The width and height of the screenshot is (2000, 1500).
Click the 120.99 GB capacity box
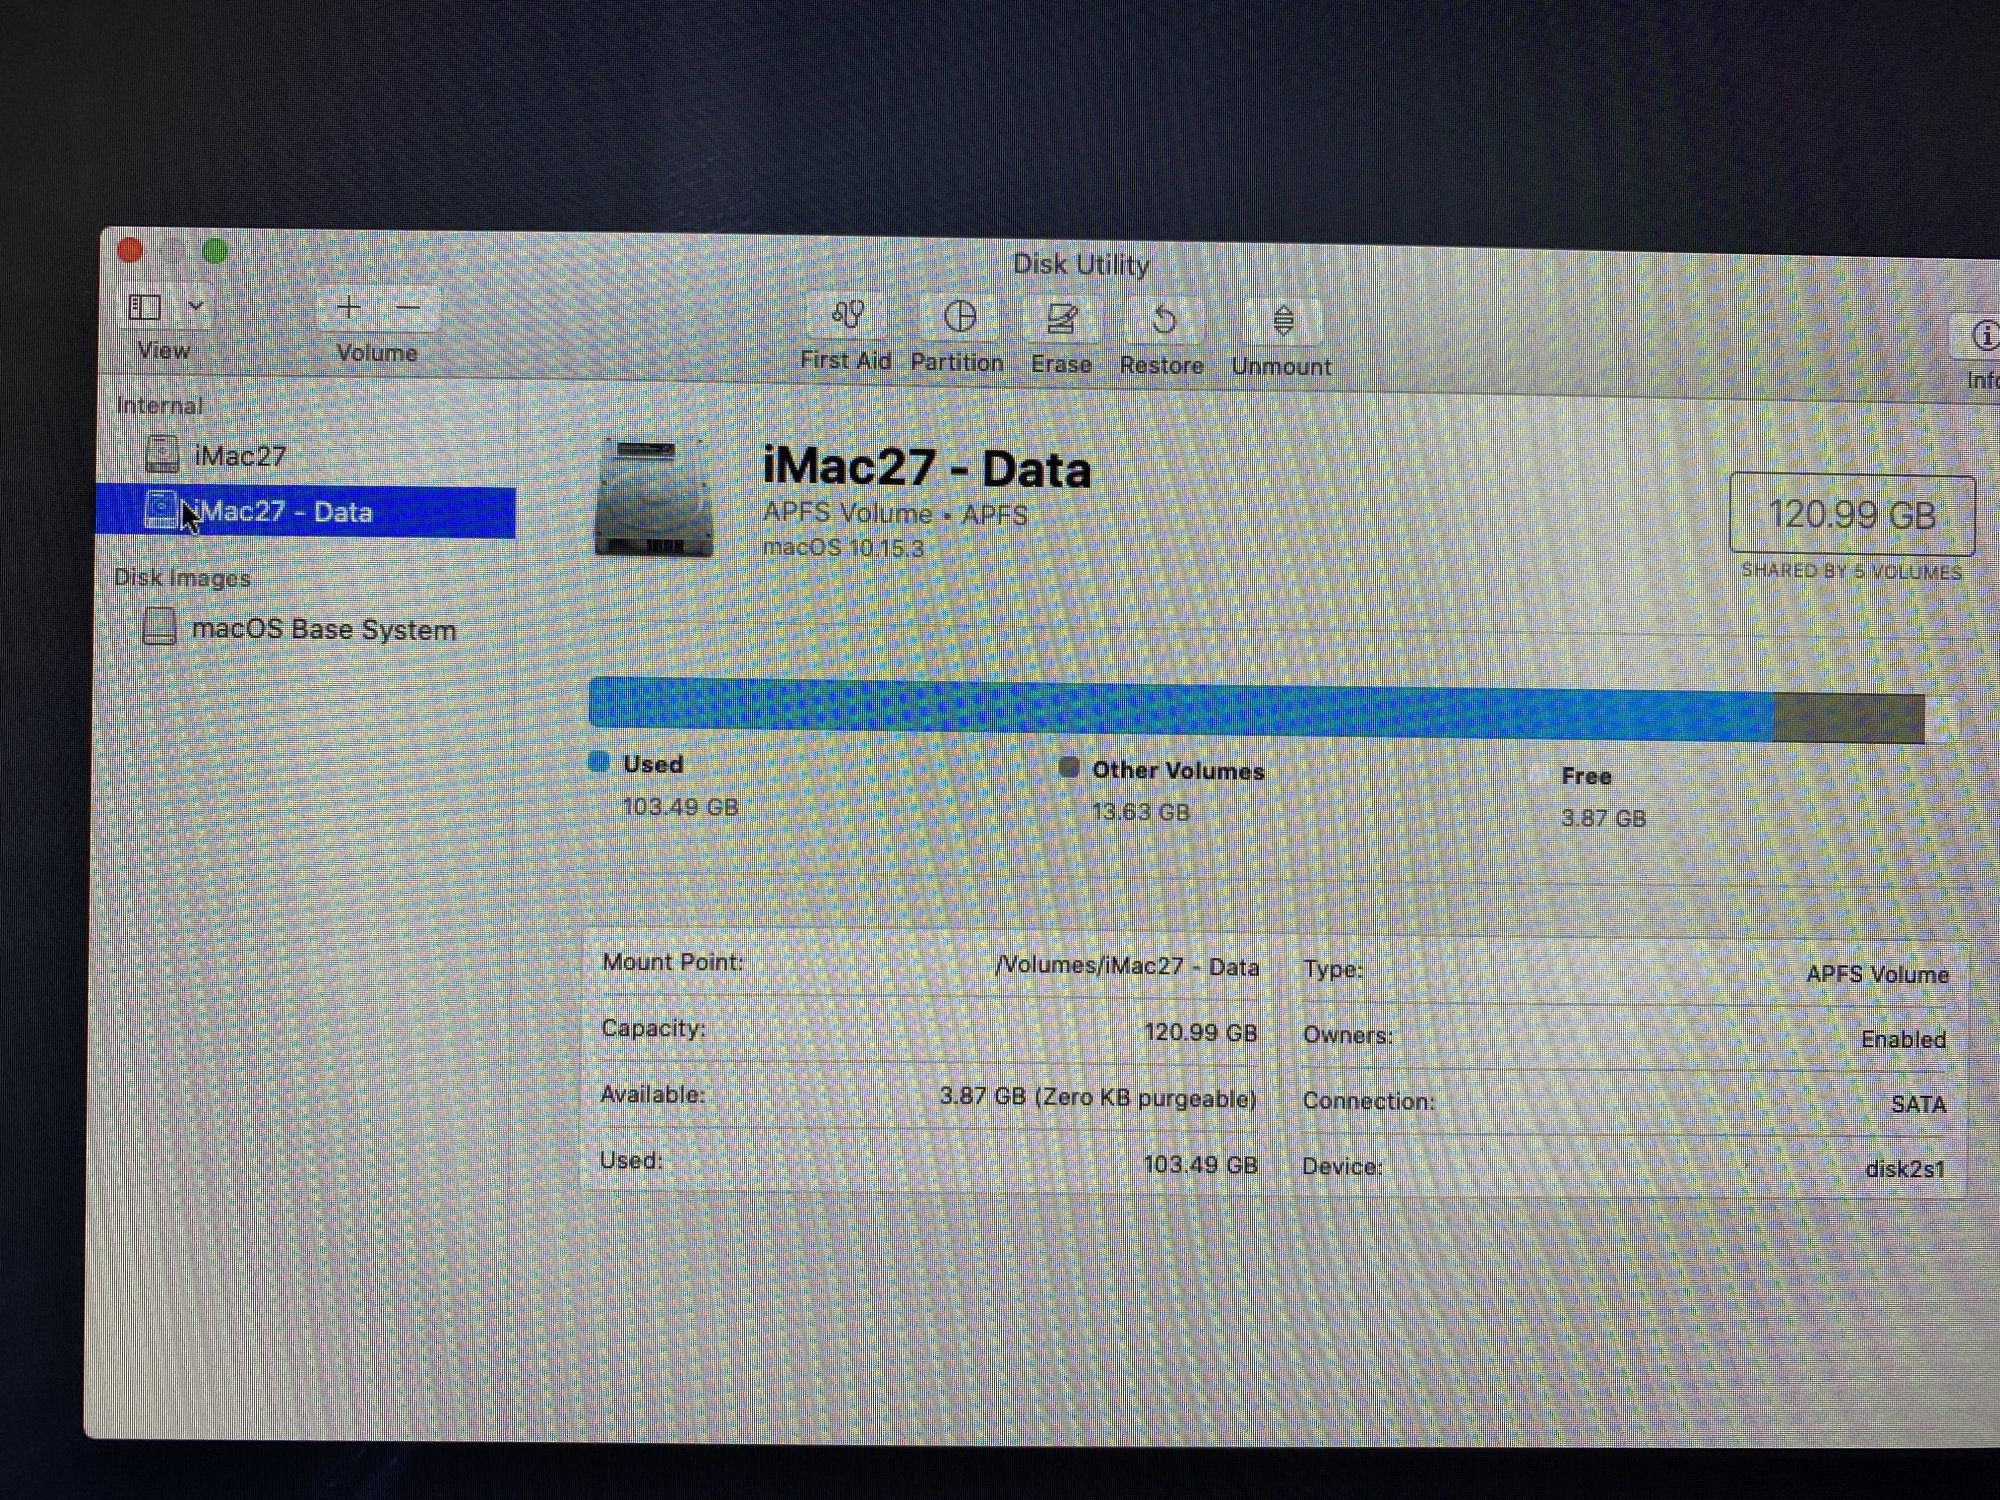click(1851, 515)
